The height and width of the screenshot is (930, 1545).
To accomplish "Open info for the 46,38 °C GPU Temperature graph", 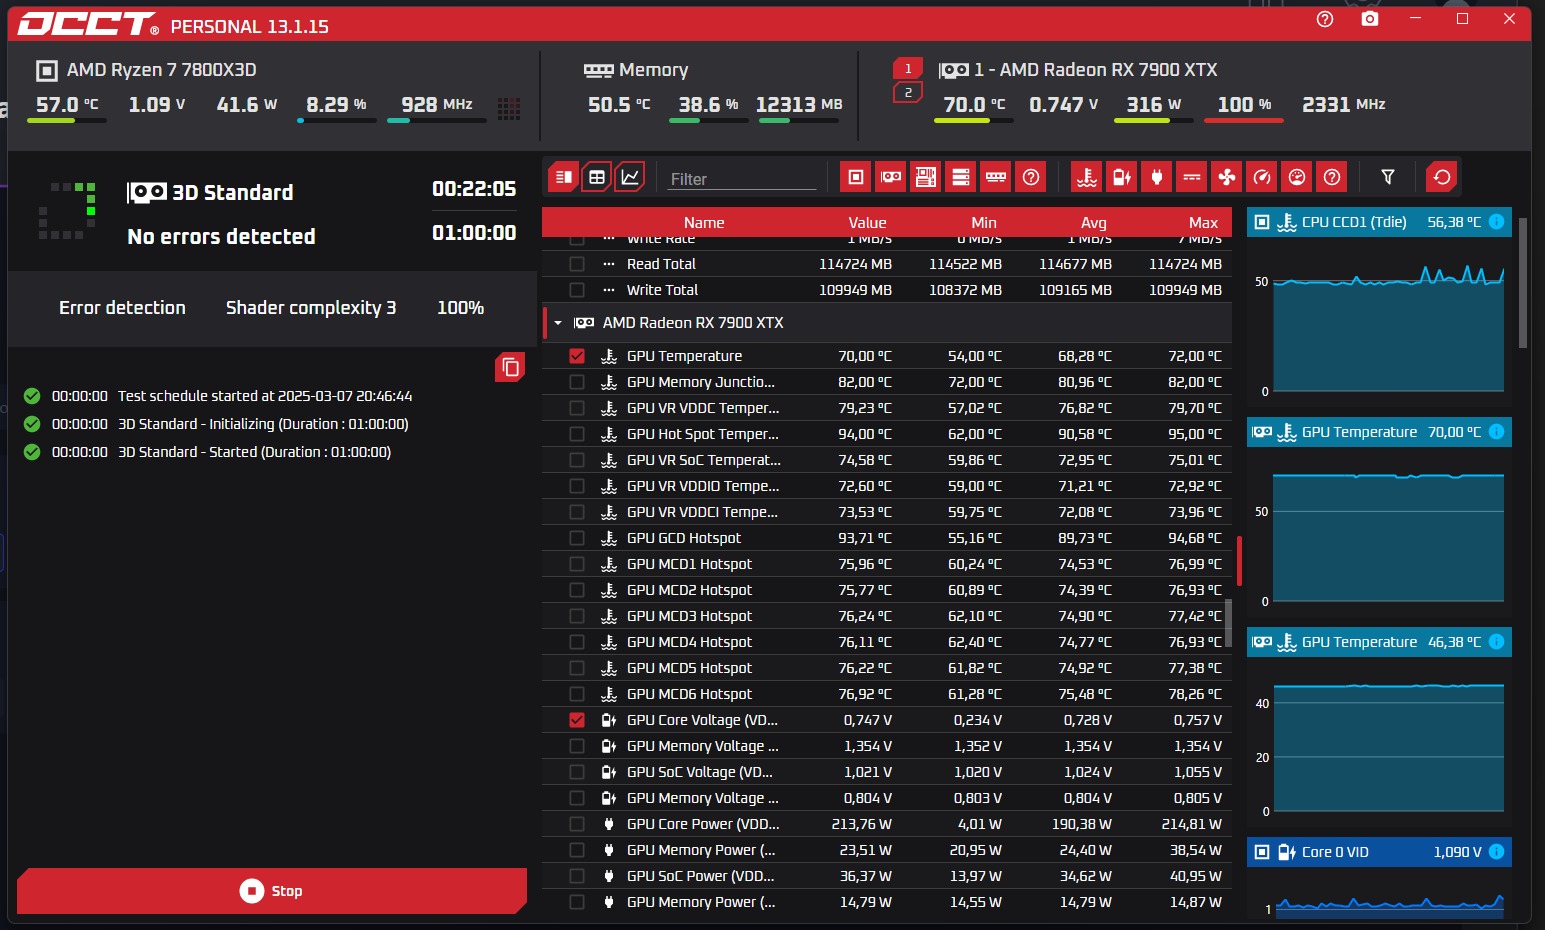I will click(1496, 642).
